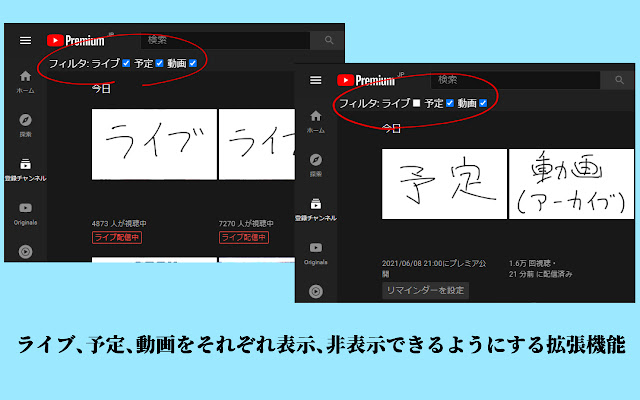Click リマインダーを設定 button
The image size is (640, 400).
click(425, 291)
